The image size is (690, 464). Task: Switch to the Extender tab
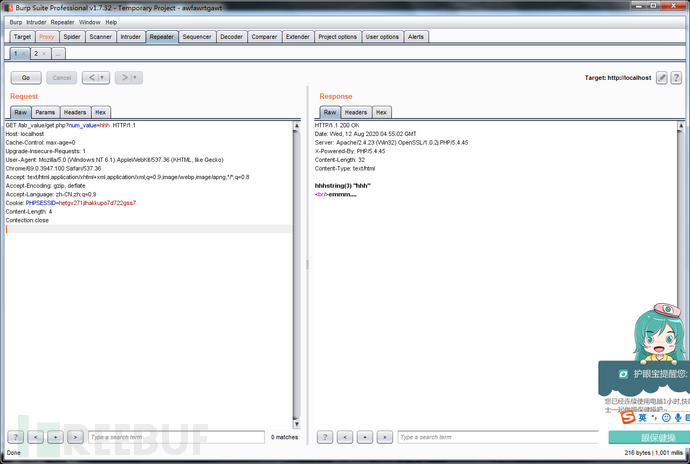[x=297, y=37]
